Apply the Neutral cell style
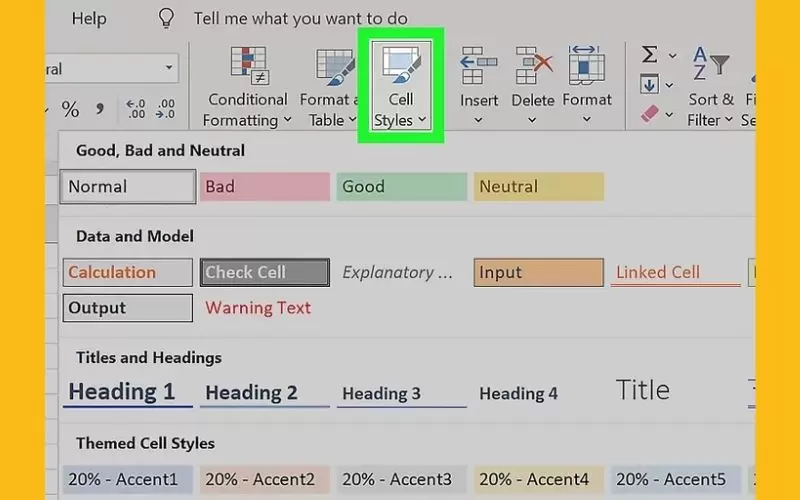The width and height of the screenshot is (800, 500). point(539,187)
